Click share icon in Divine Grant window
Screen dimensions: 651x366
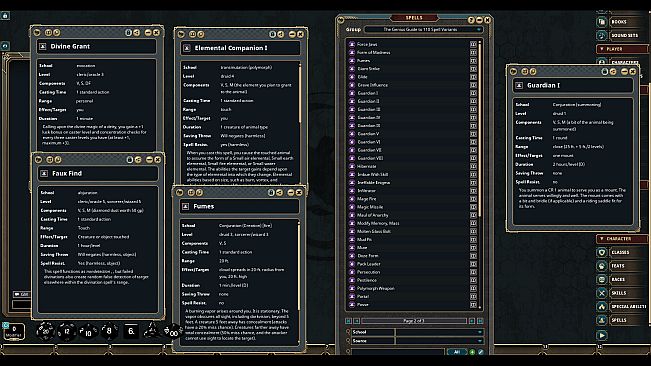137,32
